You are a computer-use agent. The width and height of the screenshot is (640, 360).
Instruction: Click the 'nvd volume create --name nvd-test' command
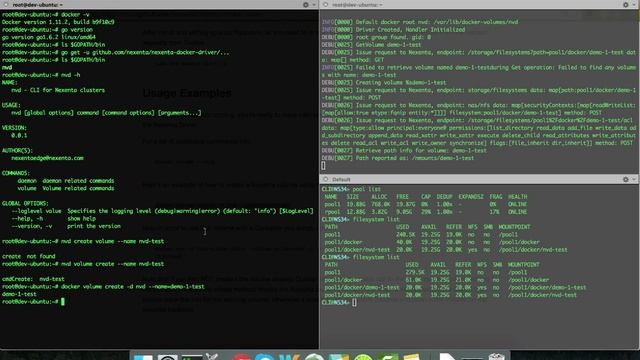[x=83, y=264]
